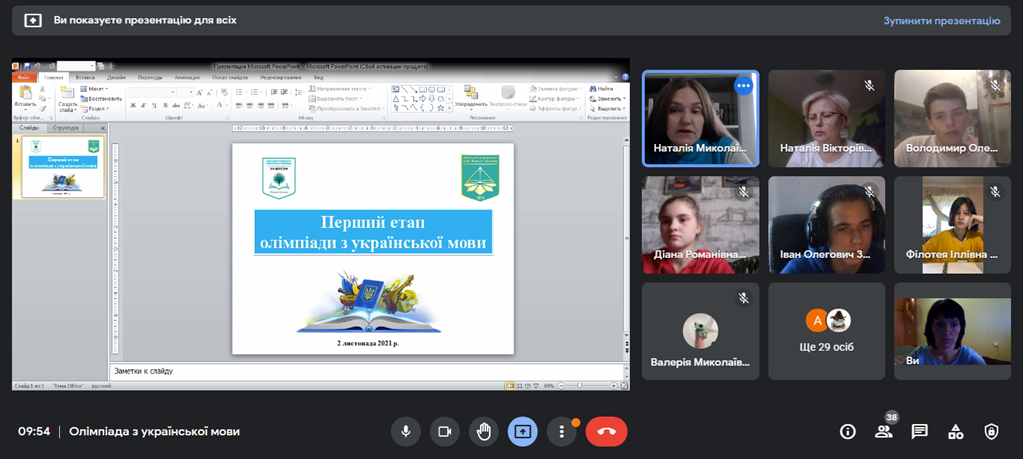Open the chat panel icon
Screen dimensions: 1023x459
pos(920,431)
